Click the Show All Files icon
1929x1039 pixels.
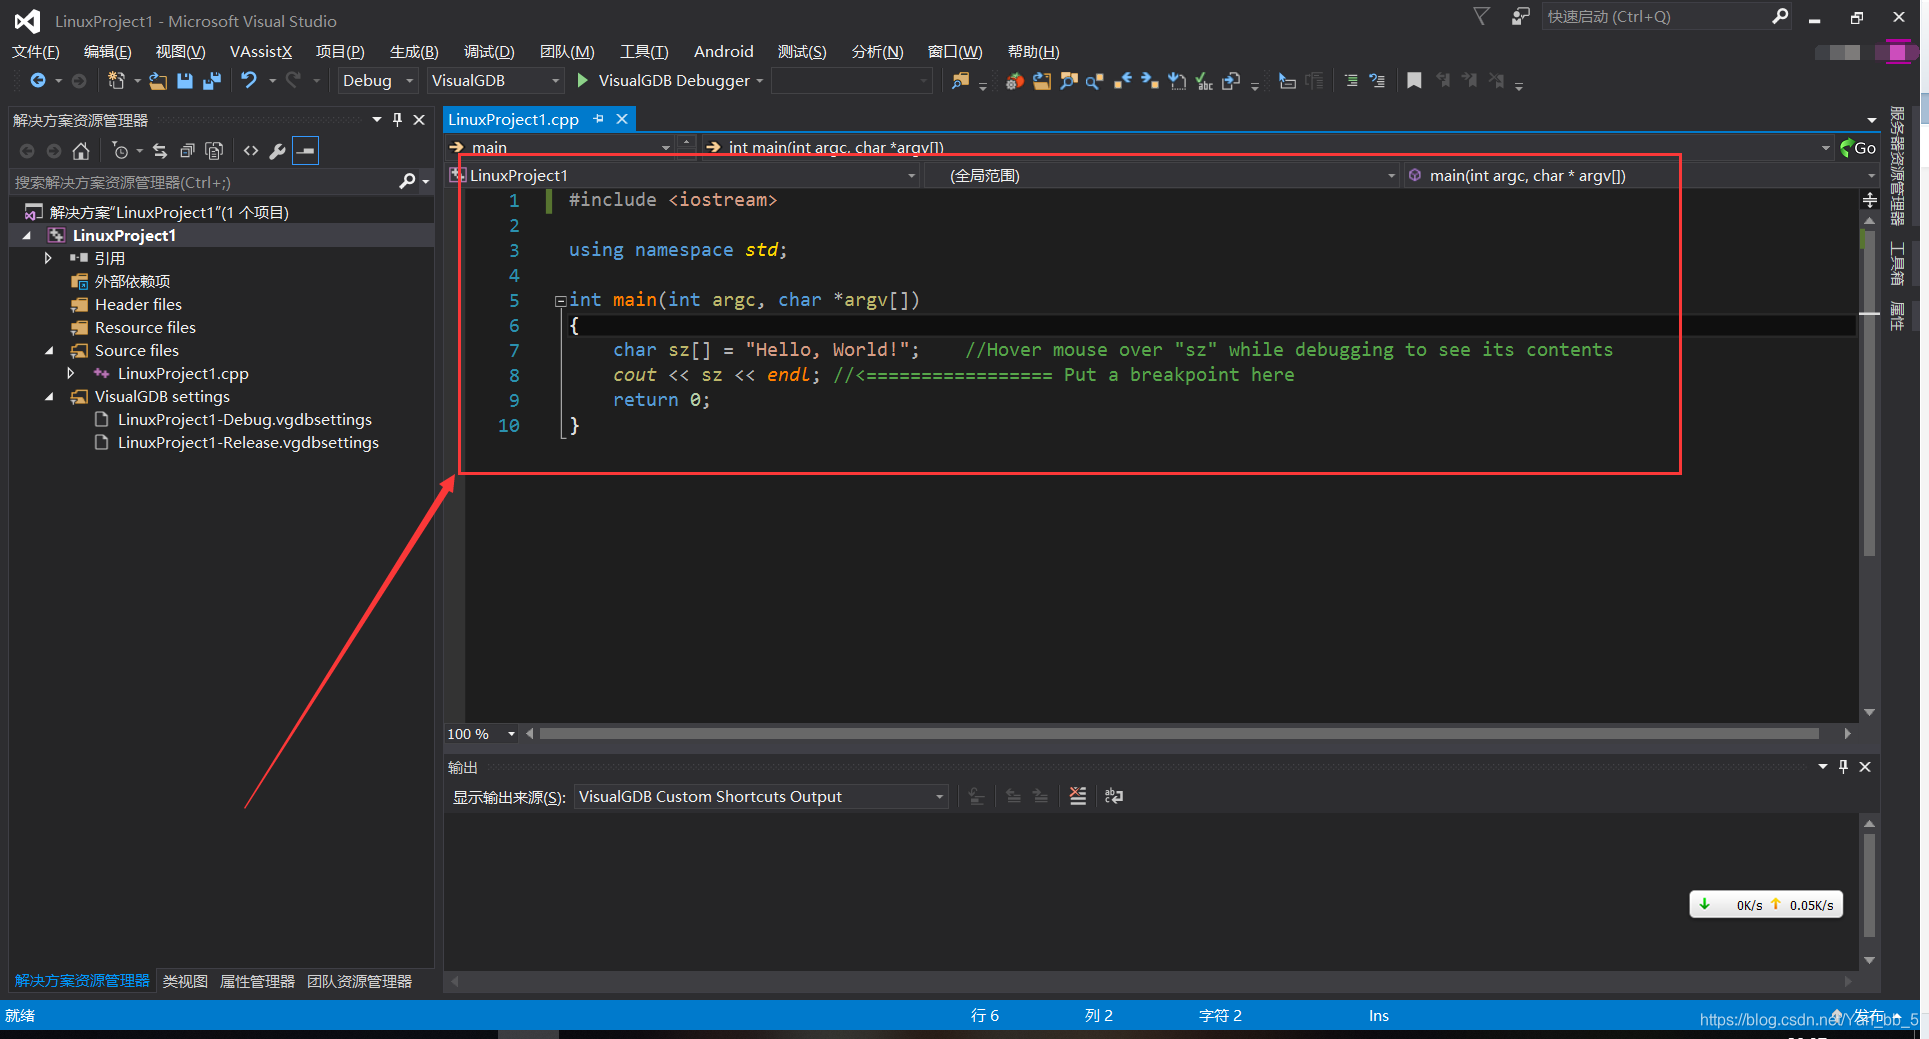click(214, 151)
